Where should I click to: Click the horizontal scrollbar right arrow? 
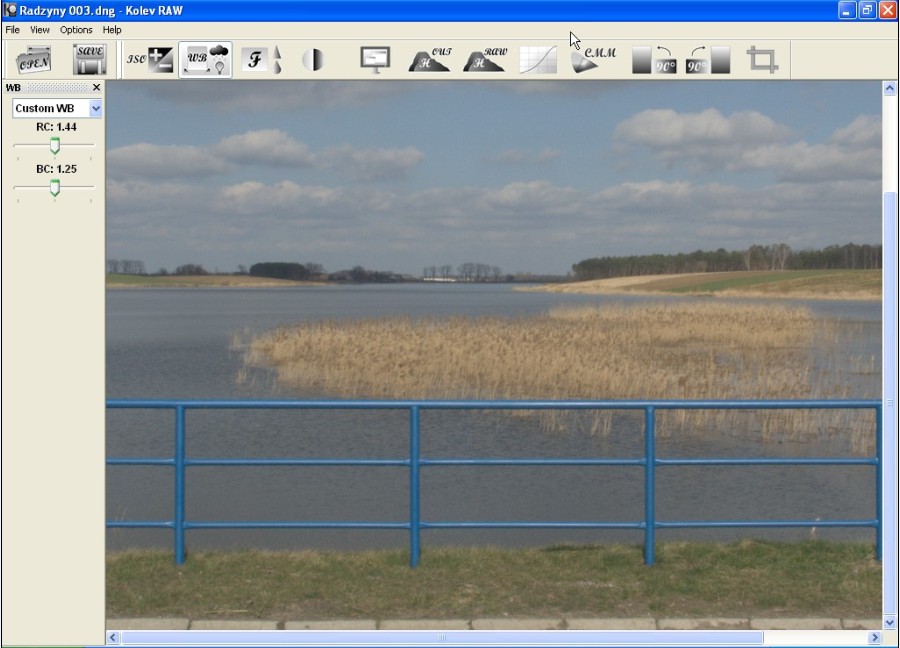coord(875,637)
